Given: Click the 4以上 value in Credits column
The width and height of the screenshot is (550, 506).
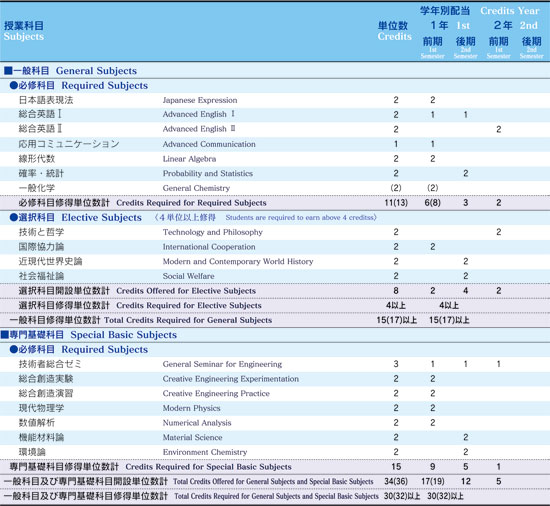Looking at the screenshot, I should [x=396, y=305].
